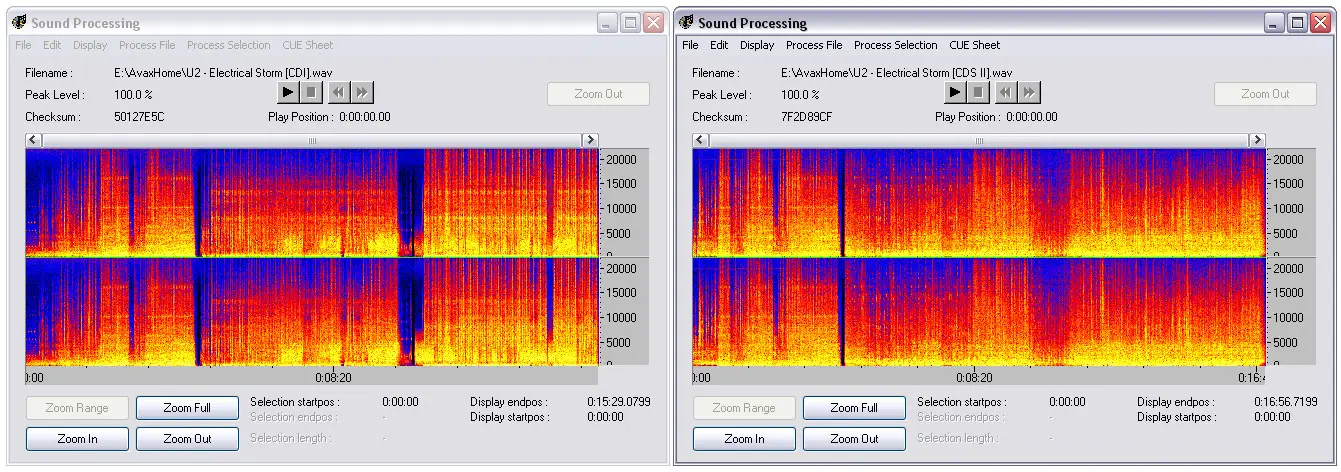Click horizontal scrollbar thumb in right window
This screenshot has height=472, width=1341.
[x=978, y=140]
